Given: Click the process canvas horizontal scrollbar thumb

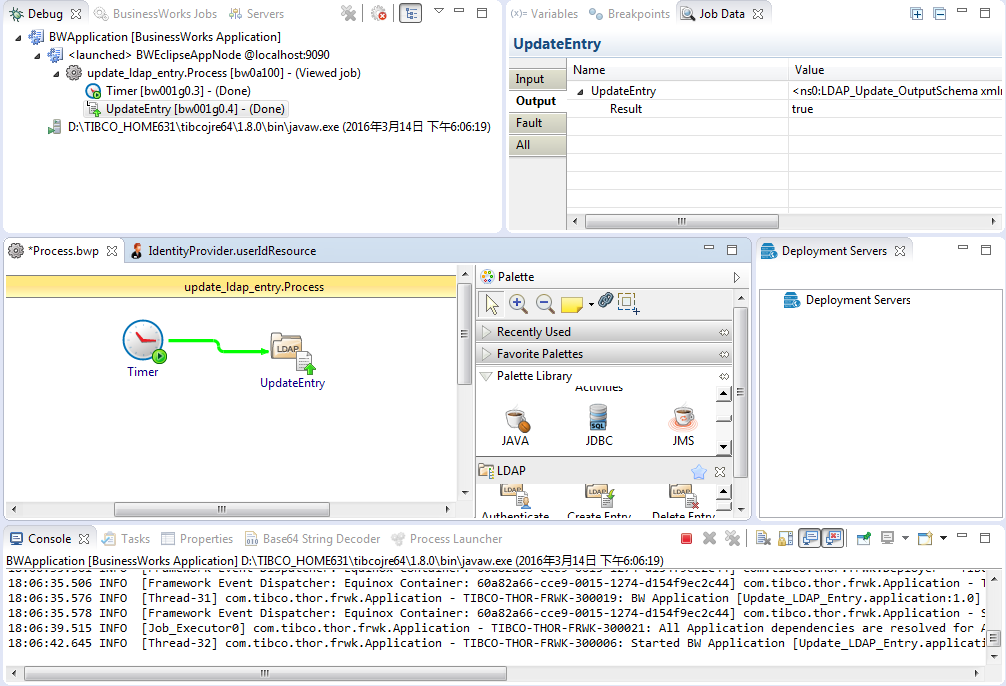Looking at the screenshot, I should coord(221,510).
